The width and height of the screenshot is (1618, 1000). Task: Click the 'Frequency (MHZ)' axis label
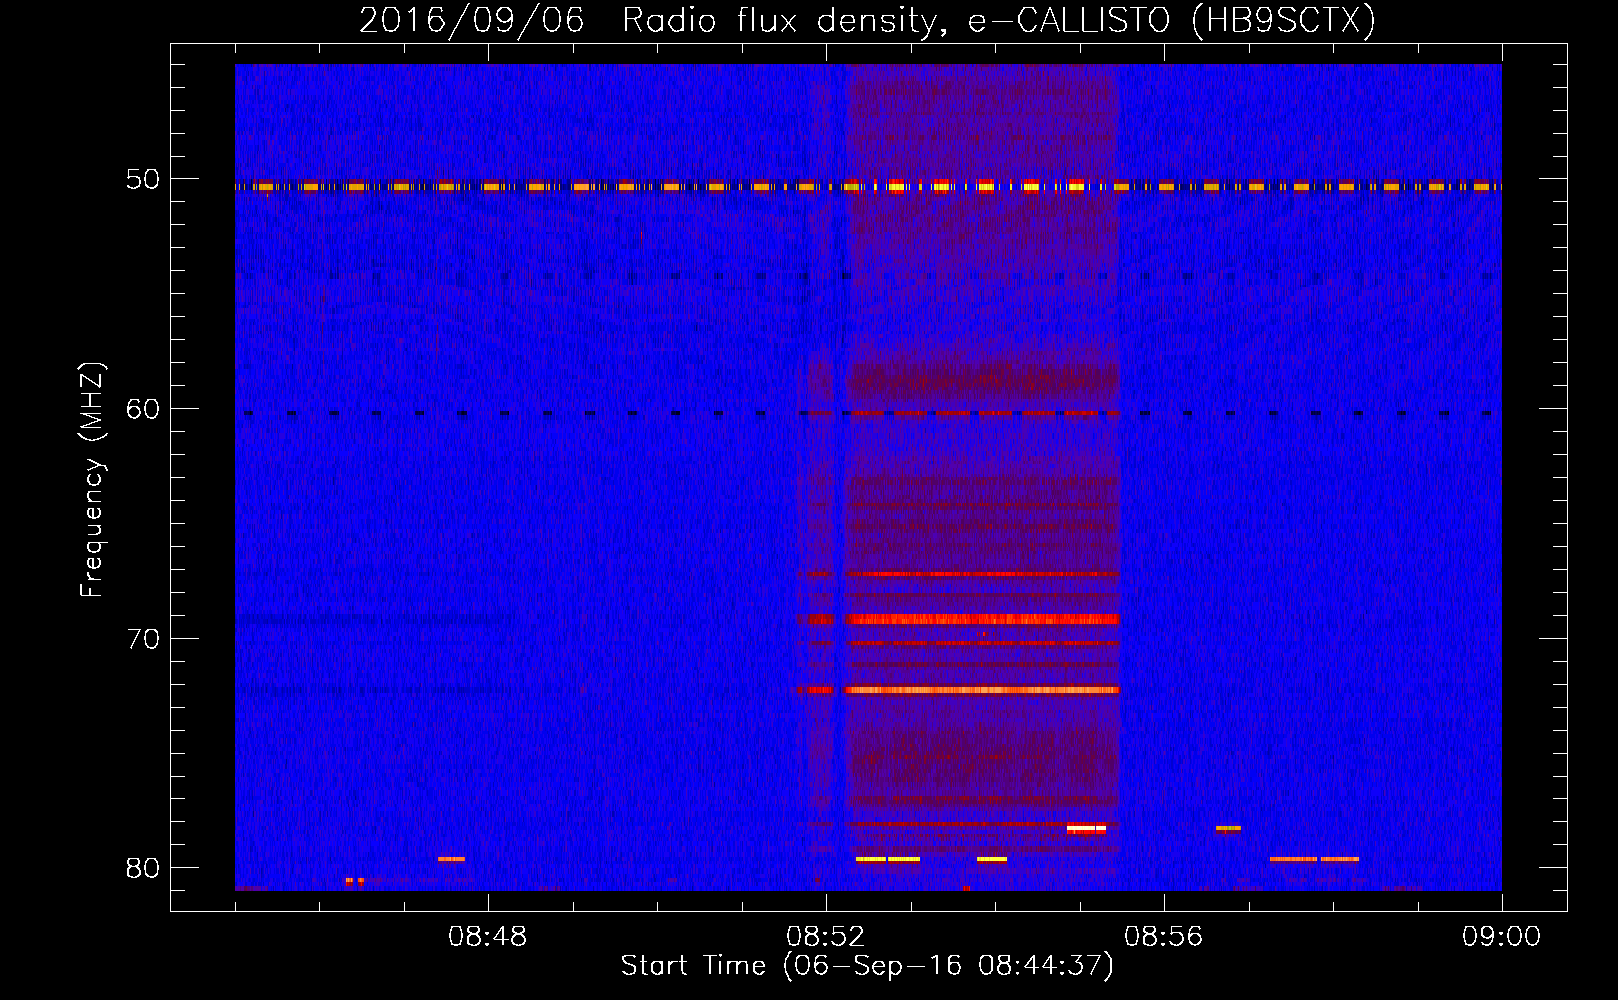click(x=91, y=480)
